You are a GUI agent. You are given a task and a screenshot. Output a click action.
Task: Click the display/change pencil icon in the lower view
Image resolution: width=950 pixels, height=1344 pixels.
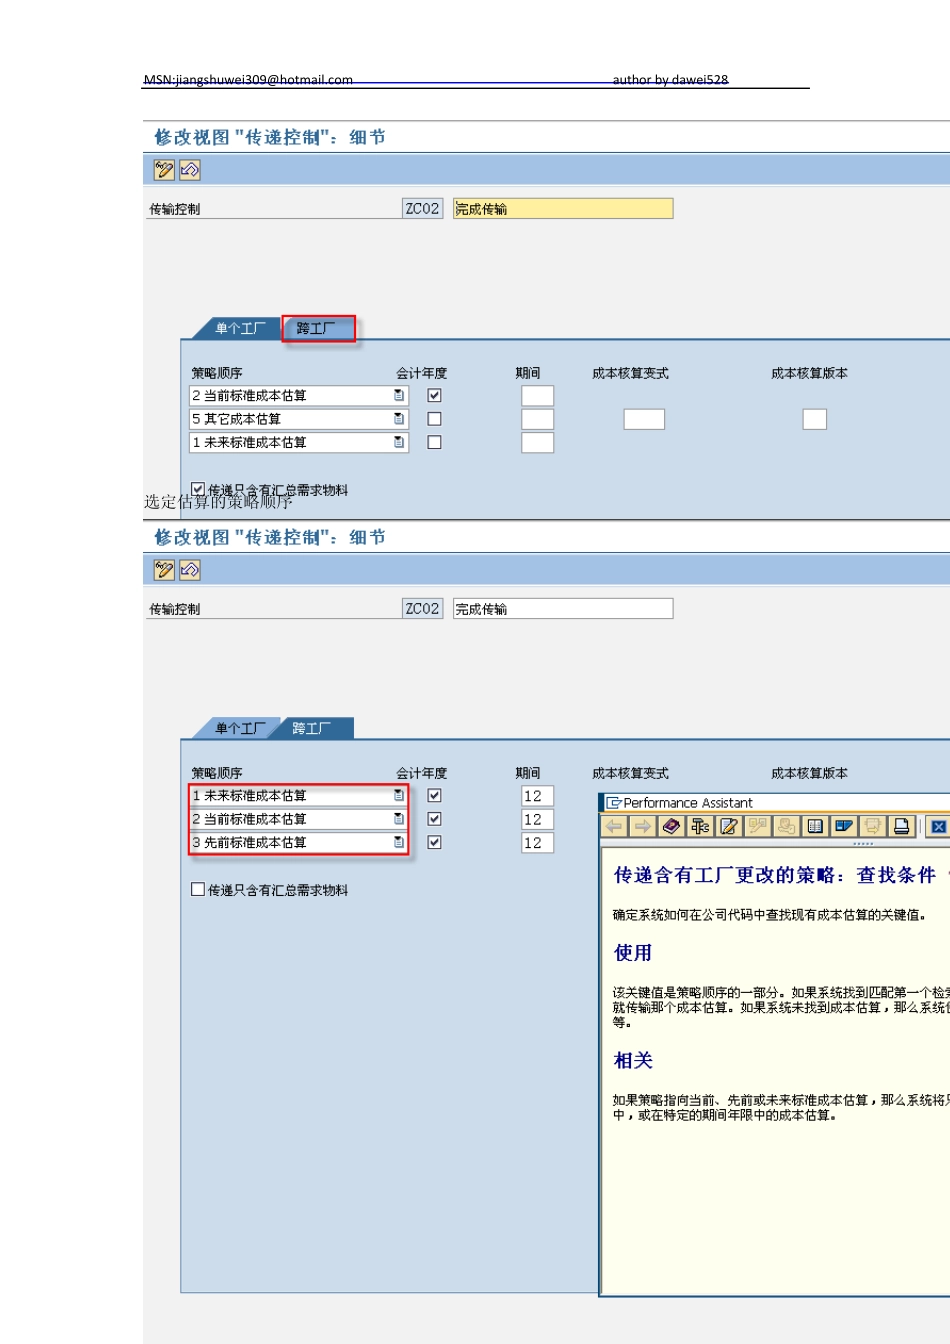pyautogui.click(x=164, y=570)
